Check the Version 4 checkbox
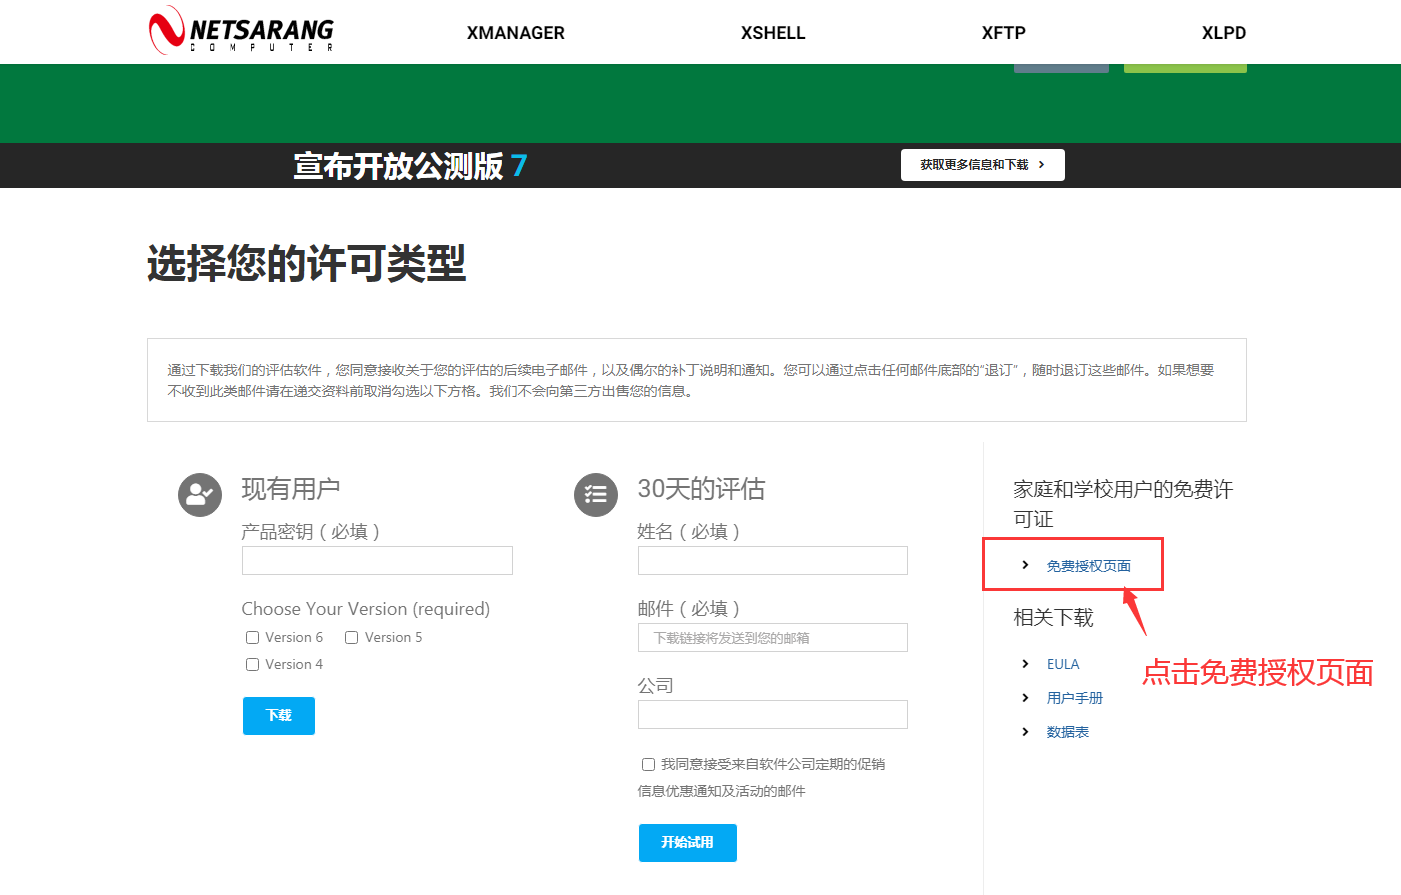 252,665
